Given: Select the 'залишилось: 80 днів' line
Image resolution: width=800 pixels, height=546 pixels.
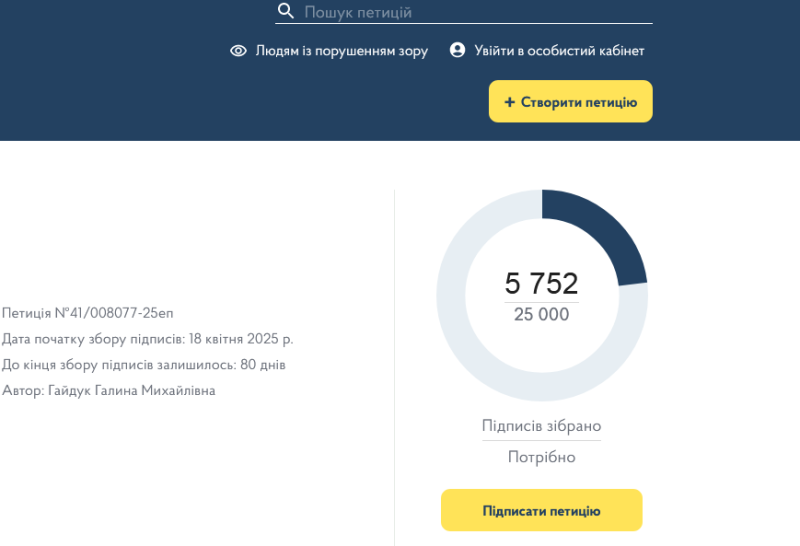Looking at the screenshot, I should [143, 365].
